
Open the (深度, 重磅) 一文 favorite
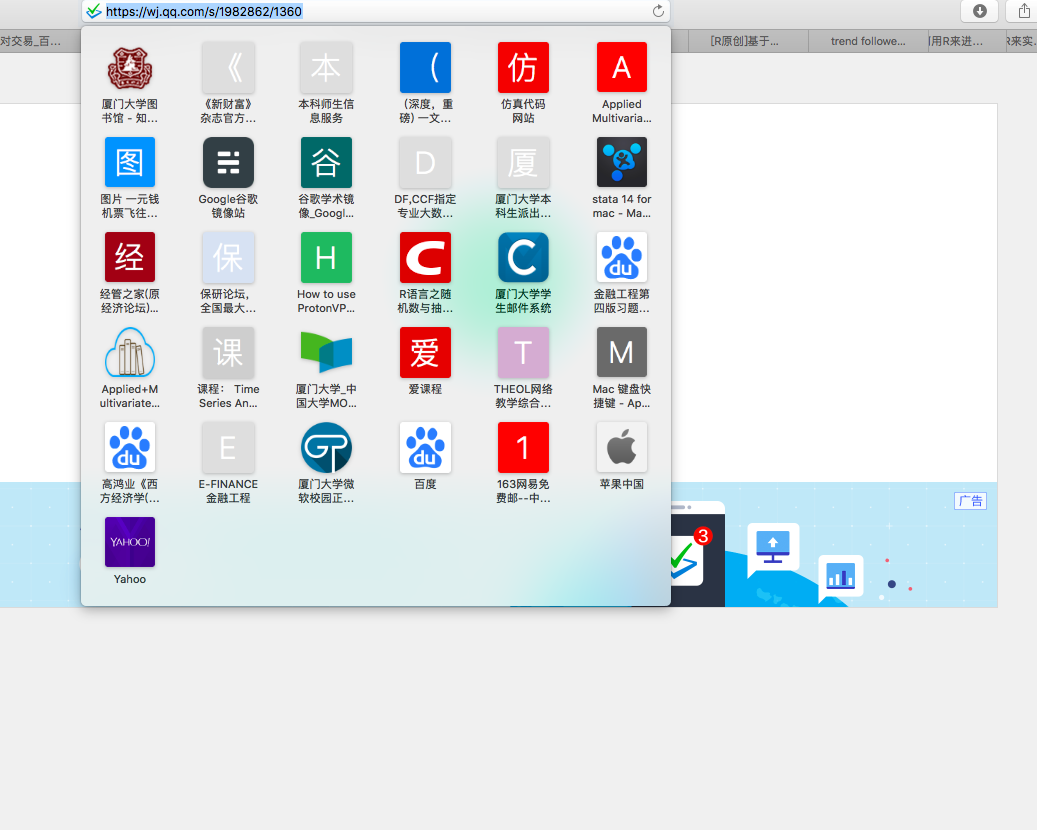point(425,82)
